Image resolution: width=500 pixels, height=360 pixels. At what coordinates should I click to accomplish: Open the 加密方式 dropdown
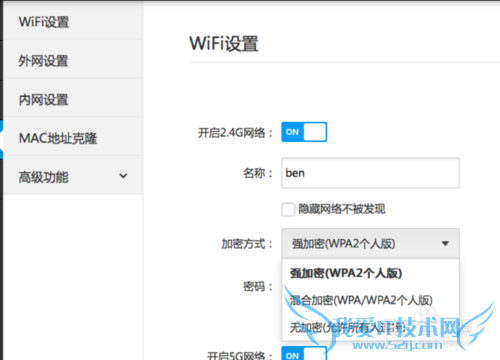click(370, 243)
